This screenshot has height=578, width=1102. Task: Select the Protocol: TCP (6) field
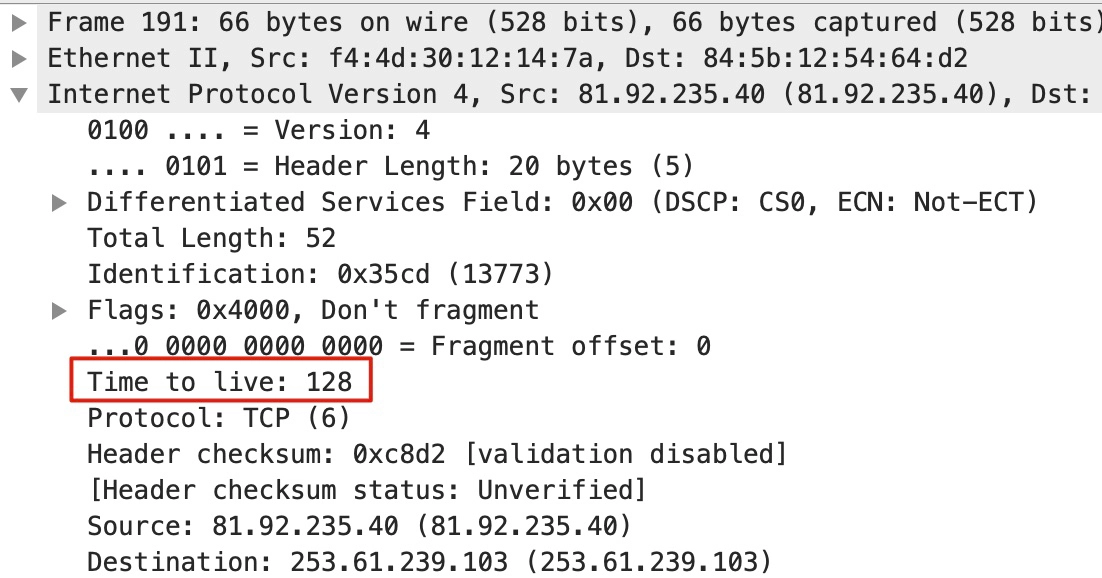pyautogui.click(x=219, y=418)
